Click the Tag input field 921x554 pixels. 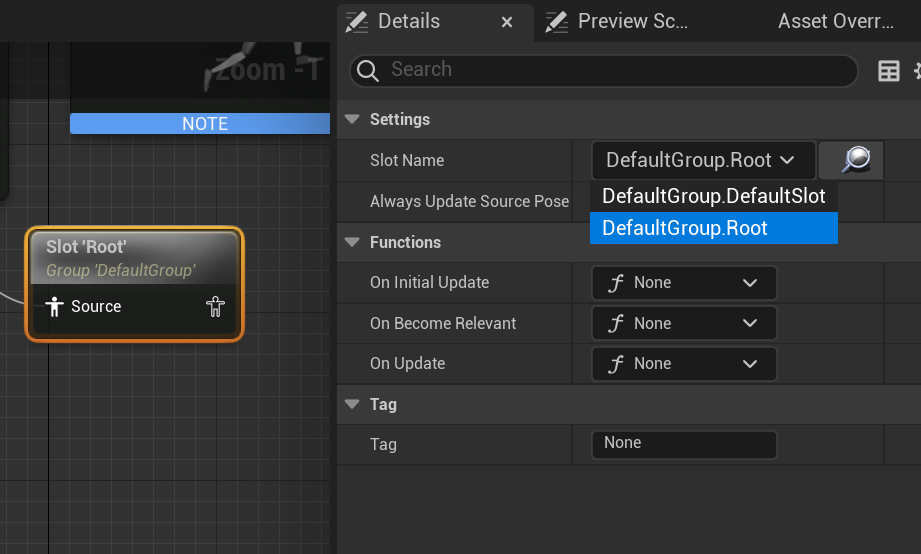coord(684,444)
